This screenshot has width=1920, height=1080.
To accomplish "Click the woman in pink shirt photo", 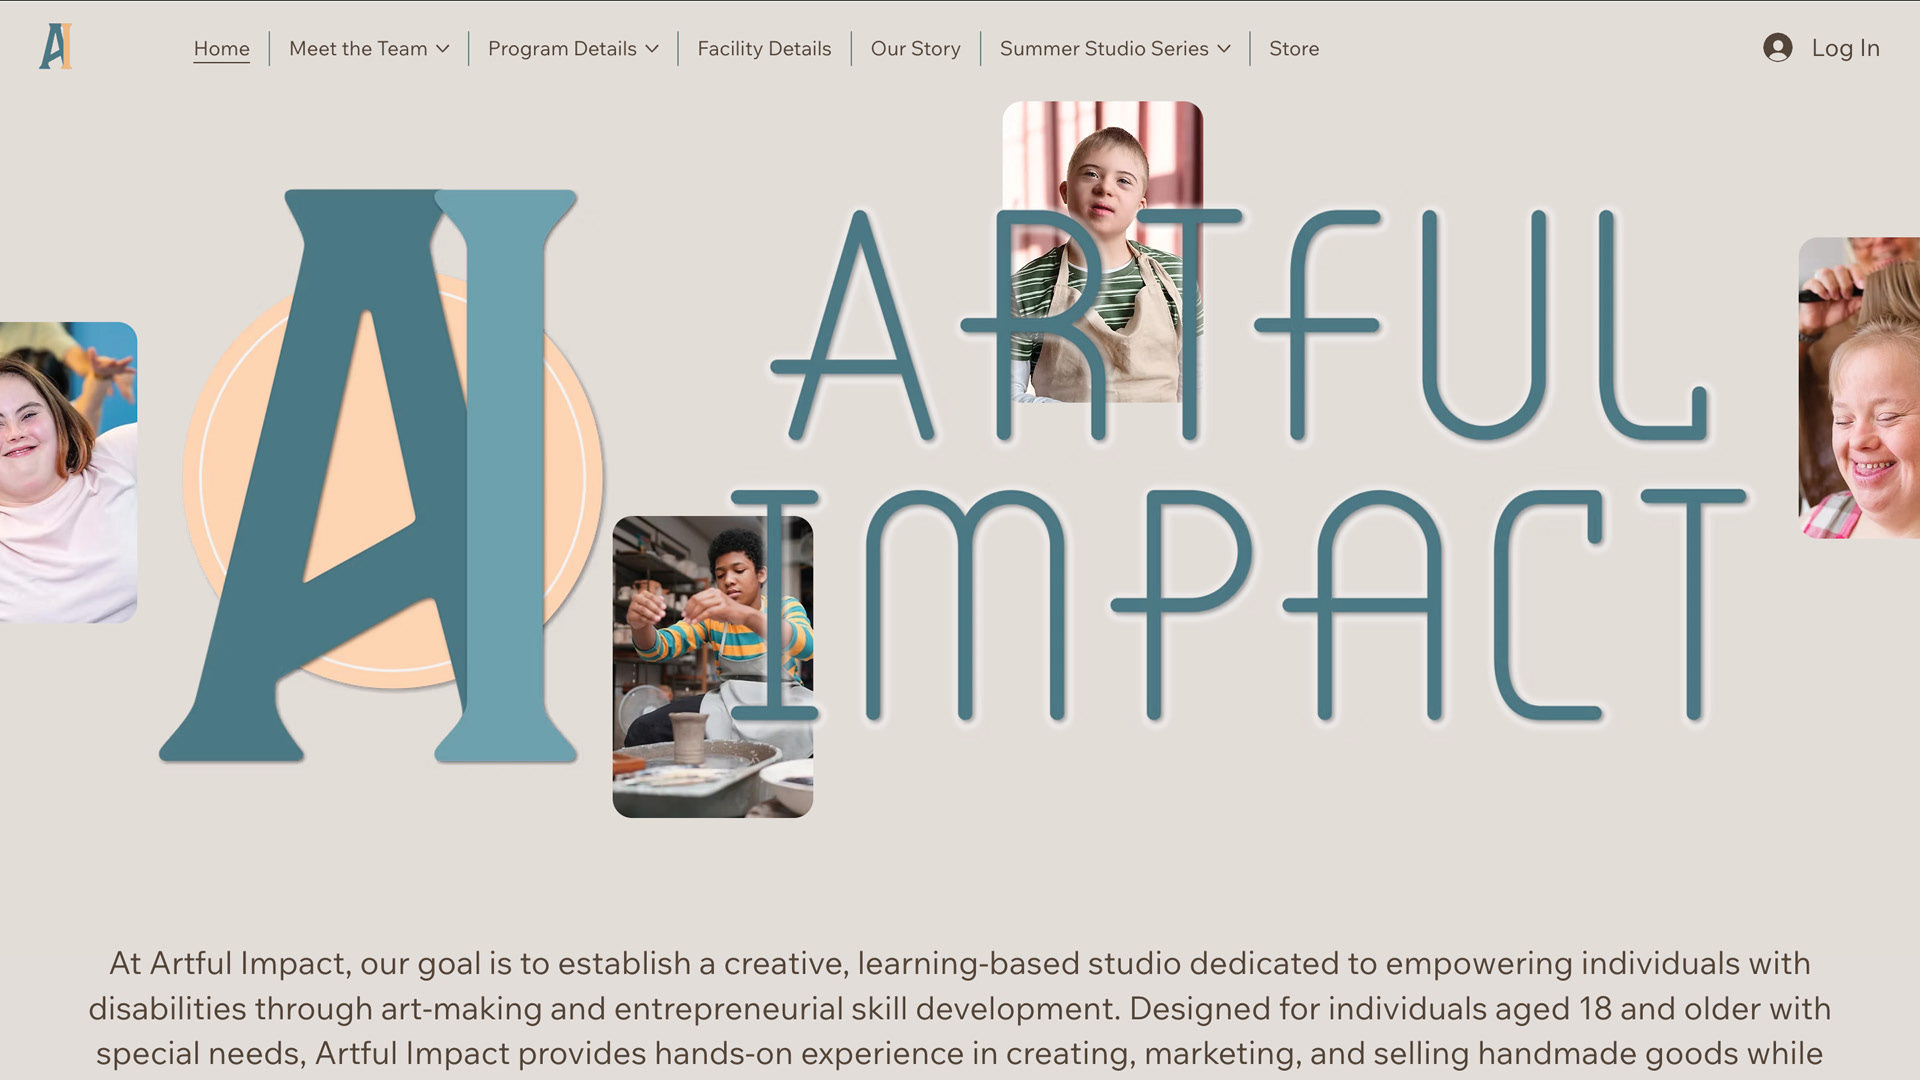I will (68, 472).
